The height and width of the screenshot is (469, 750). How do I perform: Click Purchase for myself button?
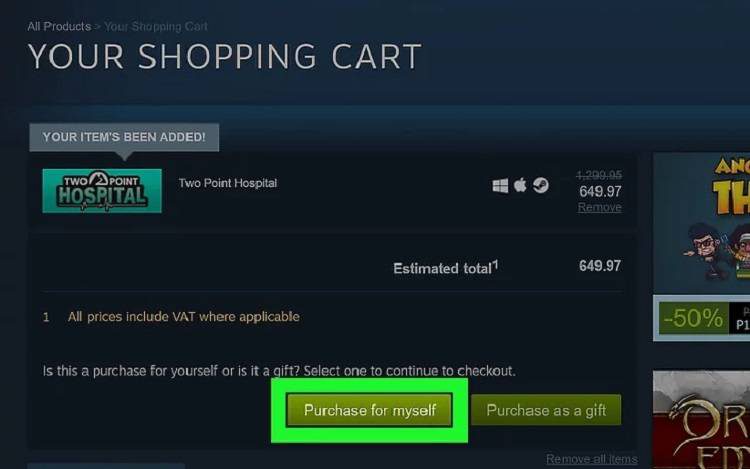tap(369, 410)
